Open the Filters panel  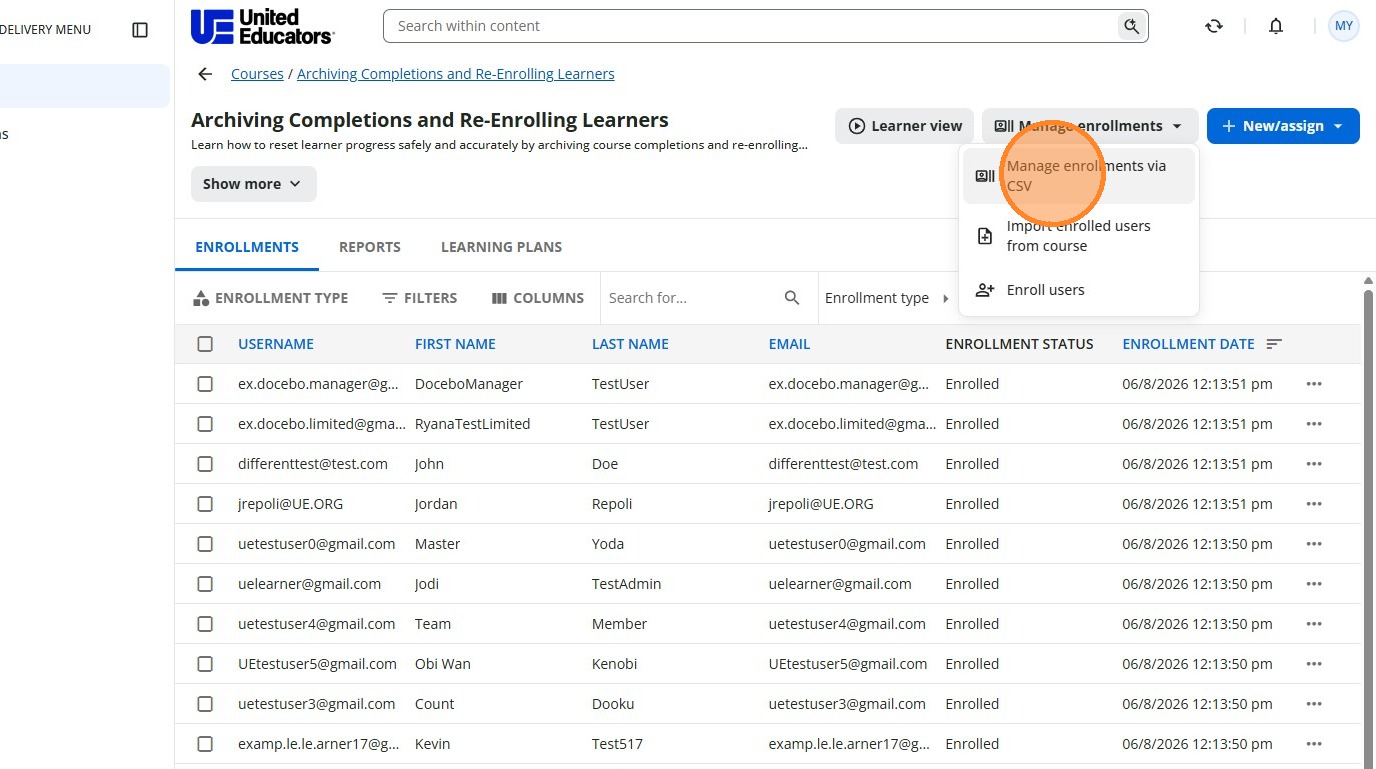point(420,298)
